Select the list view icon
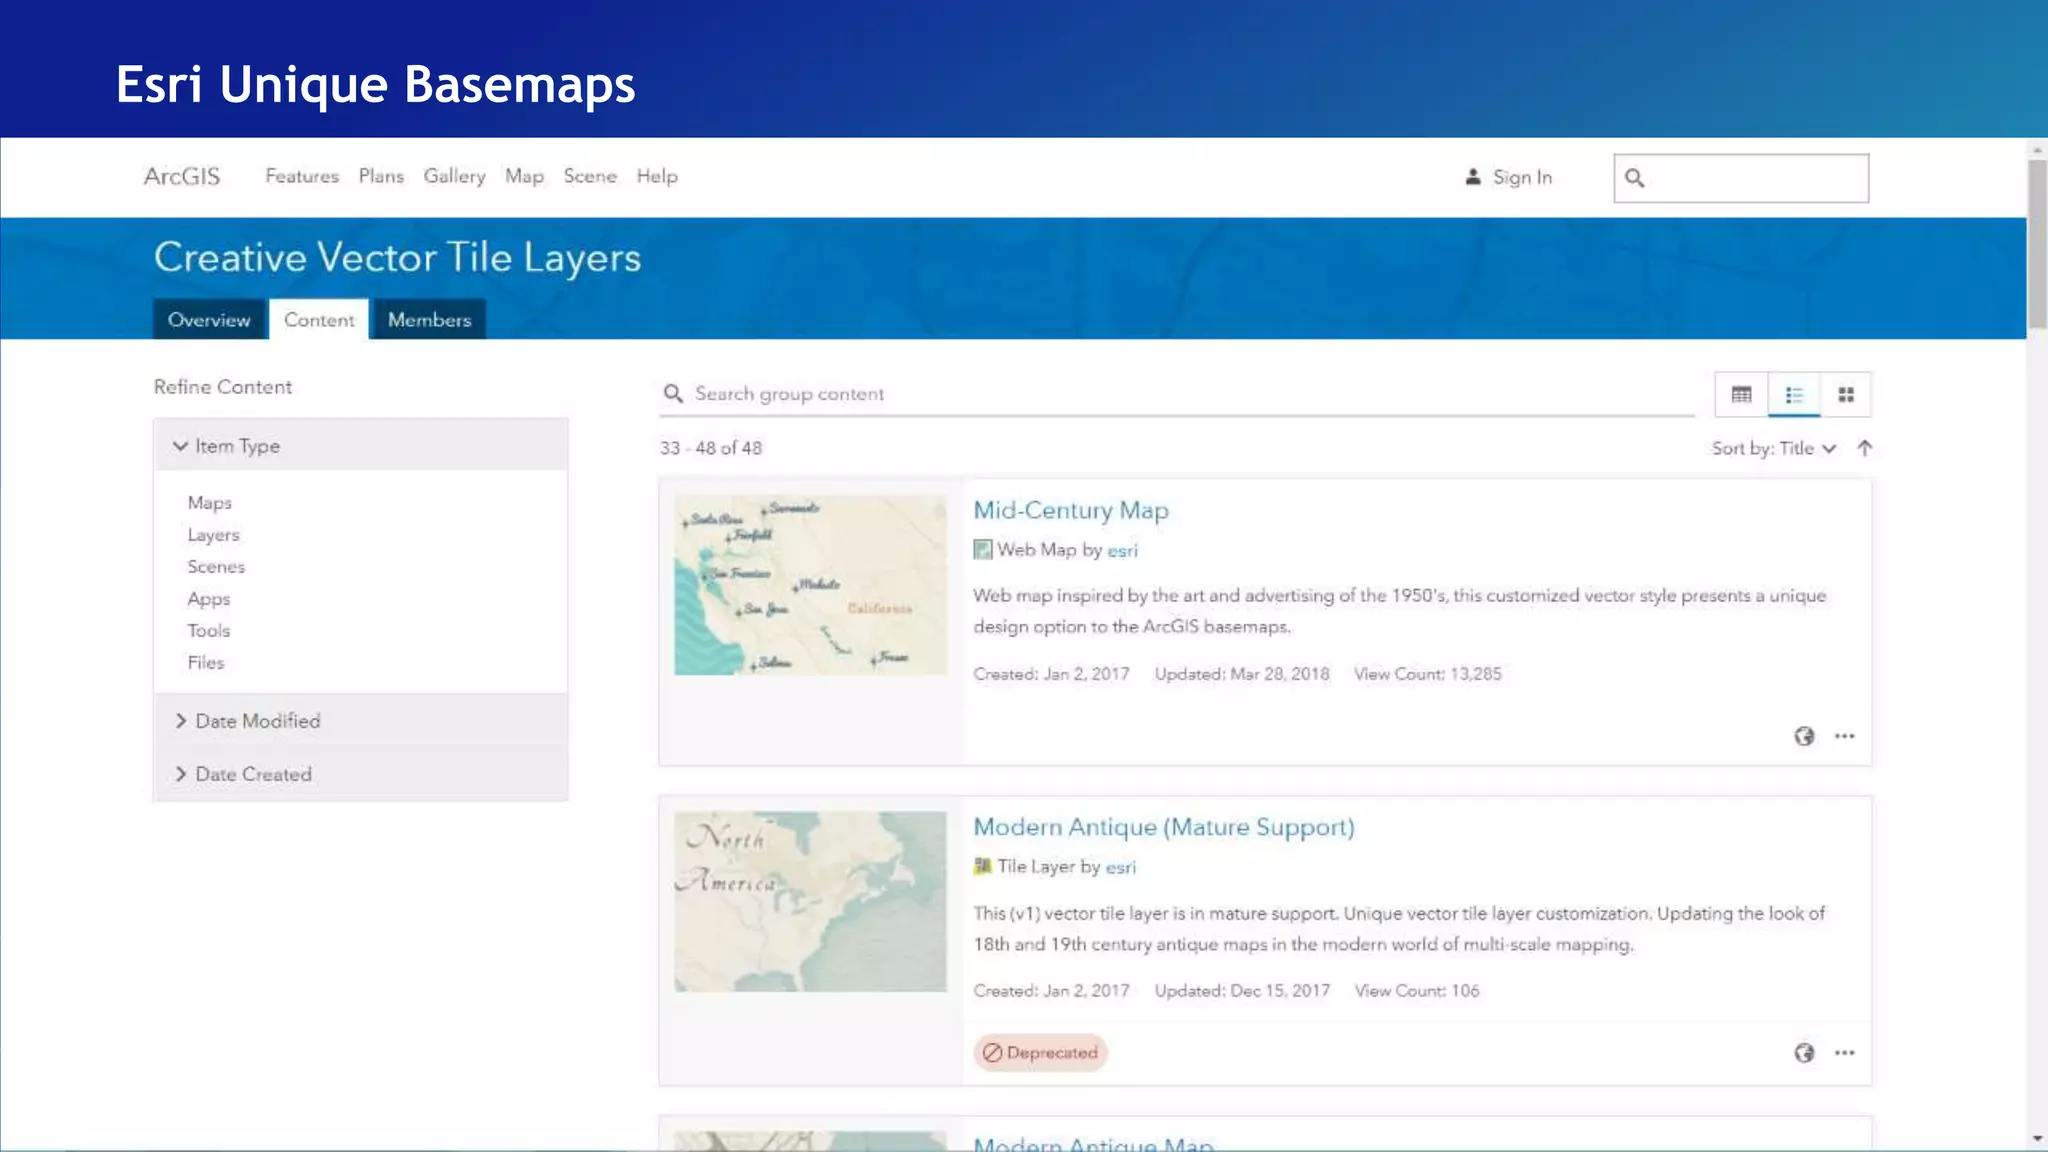 click(x=1794, y=394)
